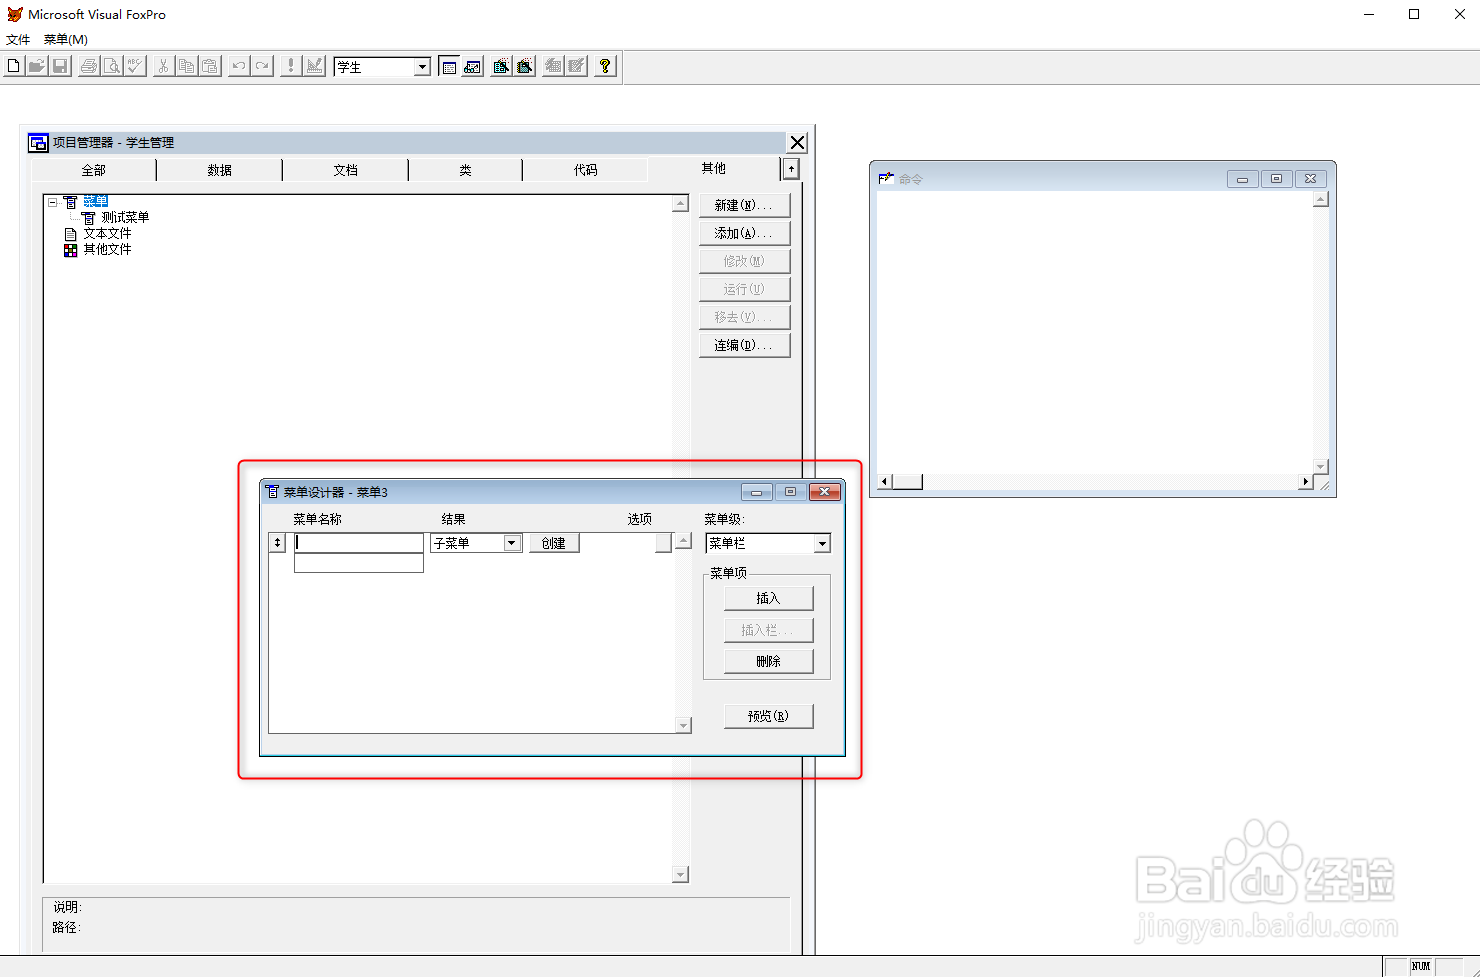This screenshot has height=977, width=1480.
Task: Switch to the 代码 tab
Action: click(585, 170)
